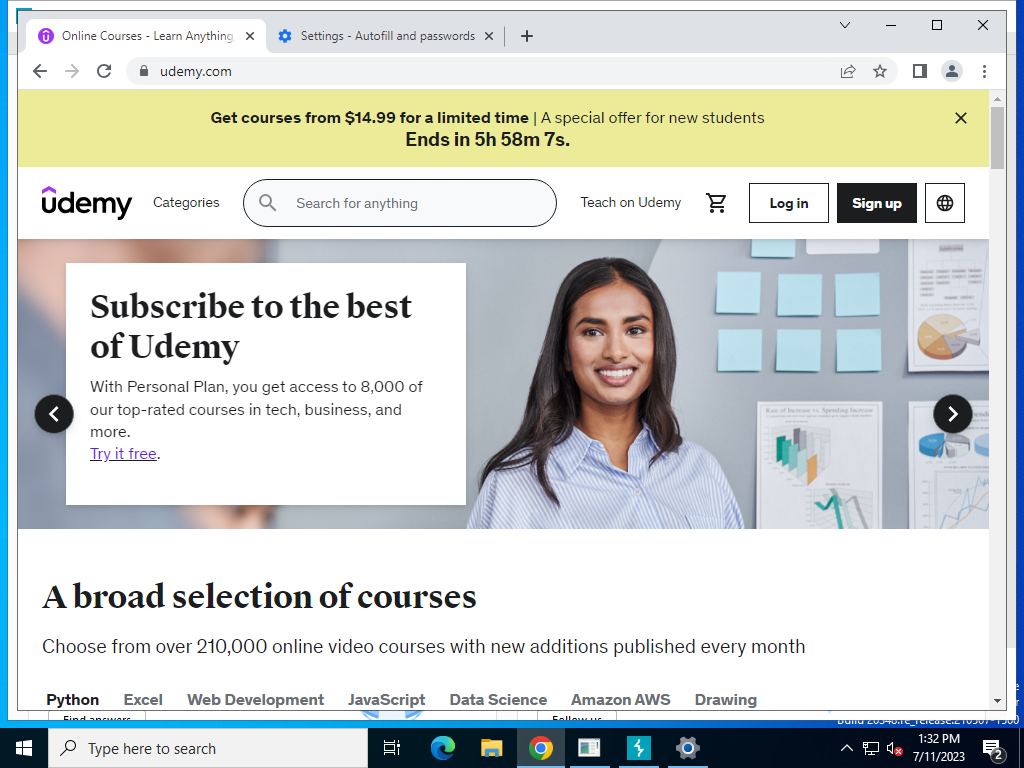1024x768 pixels.
Task: Choose language via the globe icon
Action: click(944, 203)
